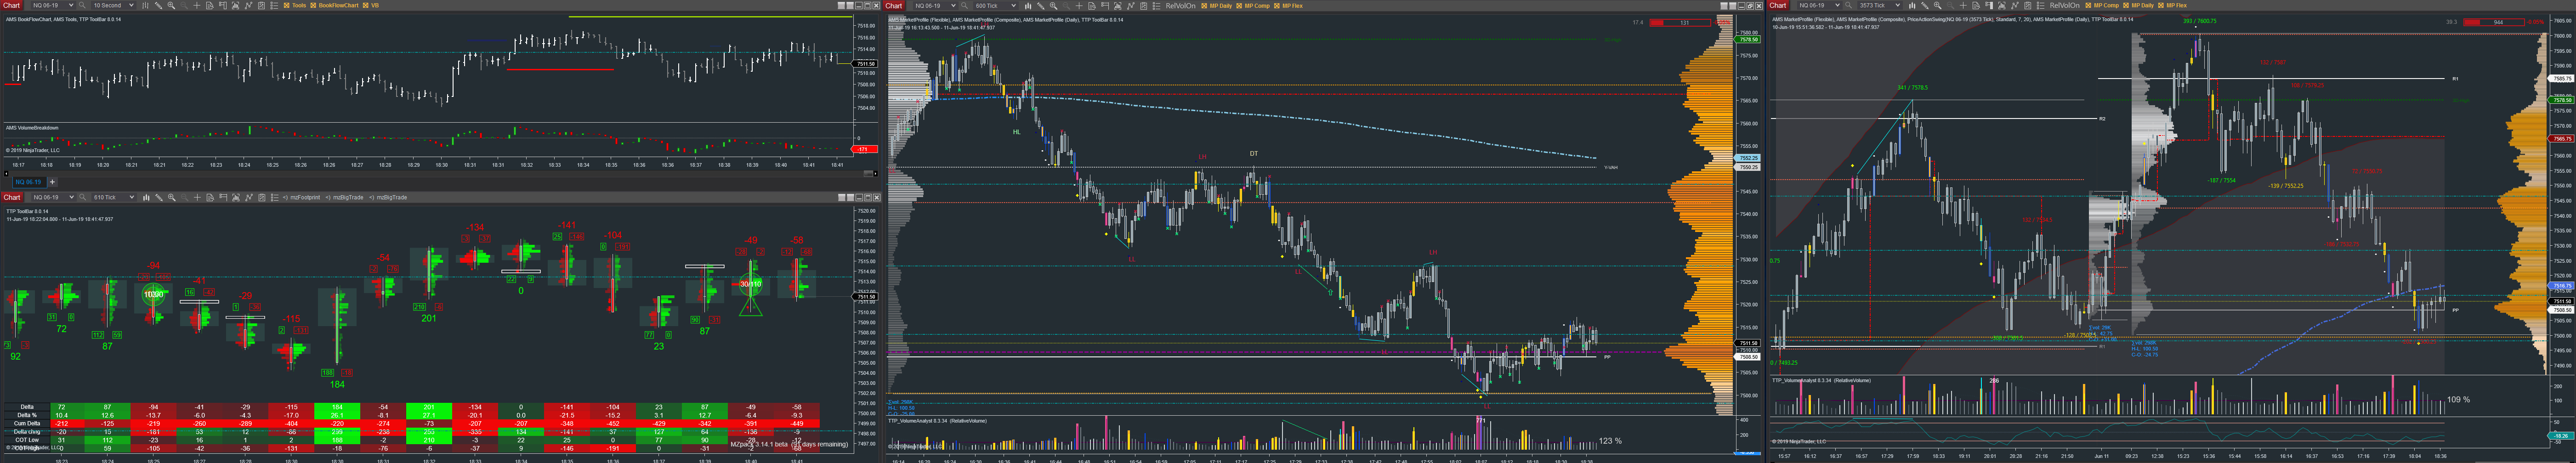This screenshot has width=2576, height=463.
Task: Open the bar style icon in 10 Second chart
Action: coord(145,5)
